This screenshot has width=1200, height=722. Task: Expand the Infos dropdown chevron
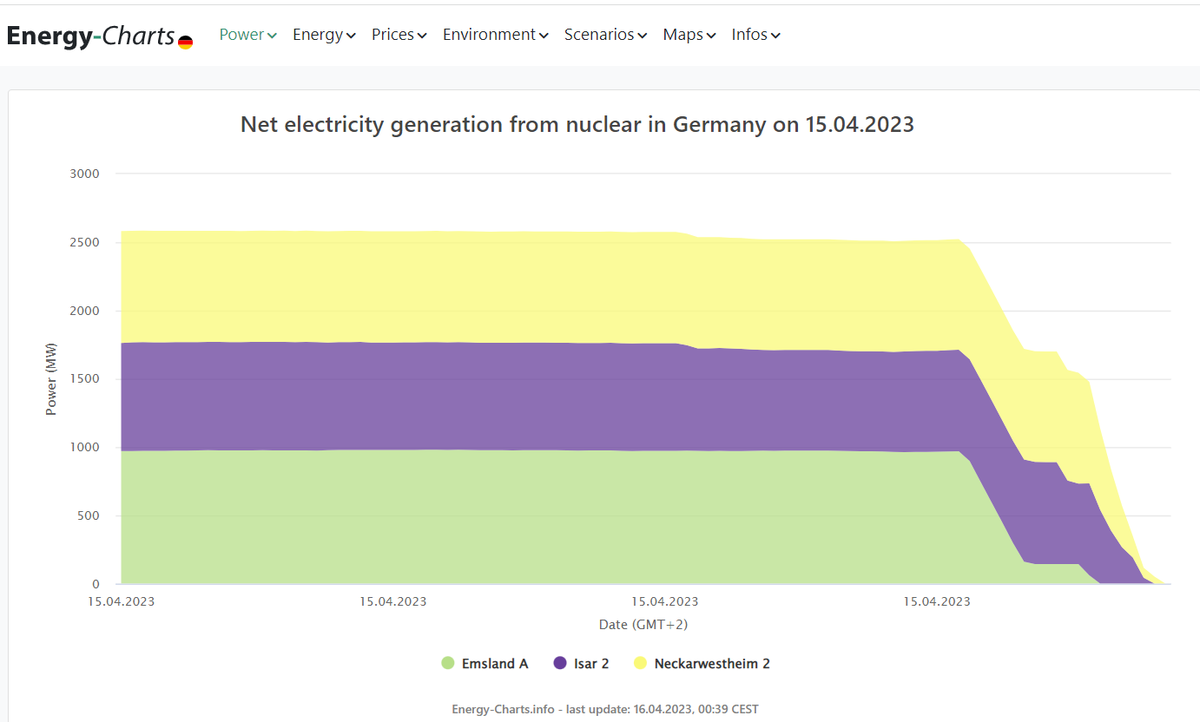(x=776, y=36)
